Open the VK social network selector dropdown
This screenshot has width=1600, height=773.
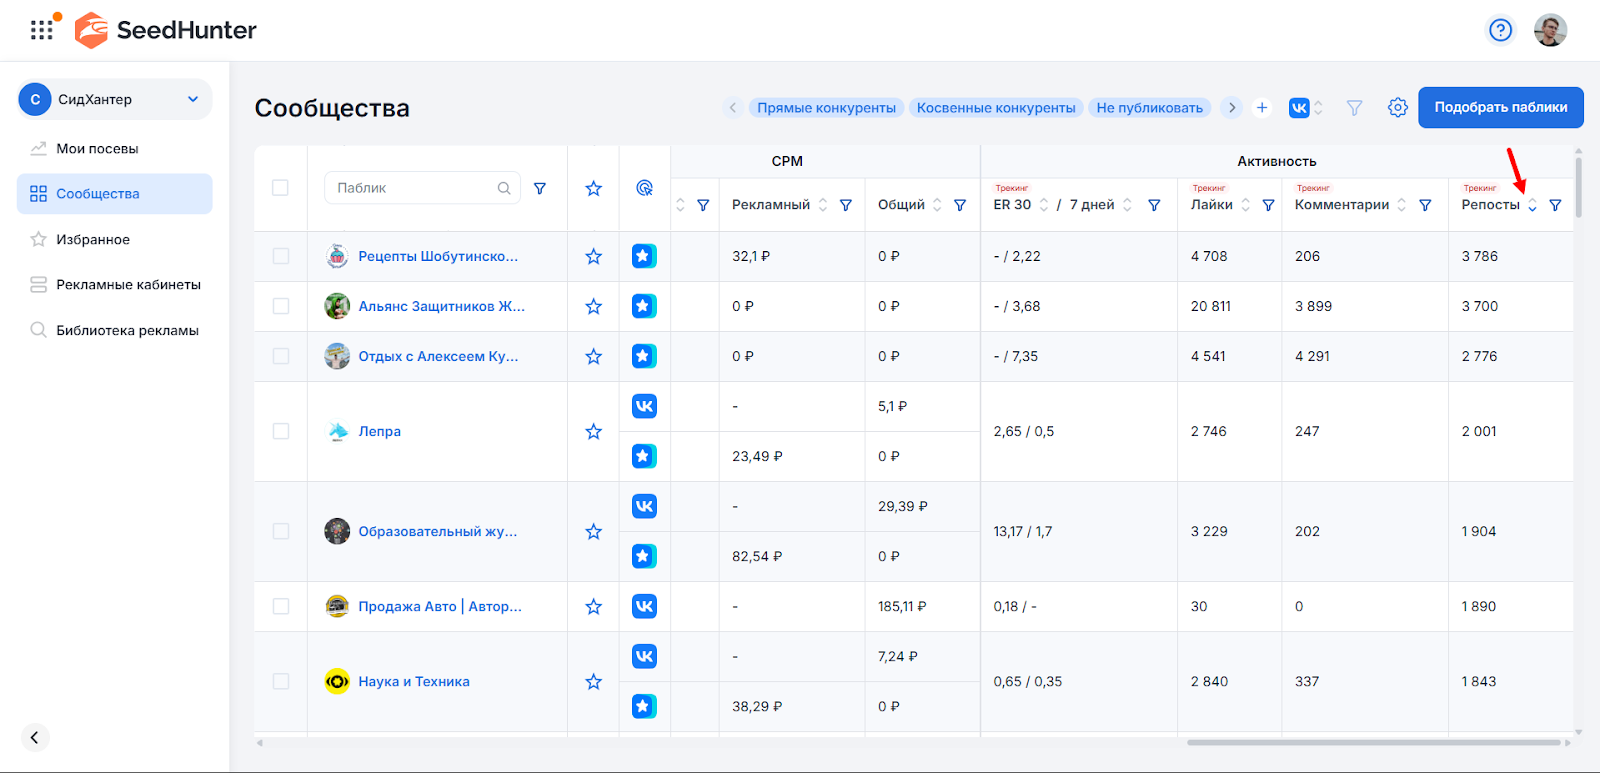[1306, 108]
